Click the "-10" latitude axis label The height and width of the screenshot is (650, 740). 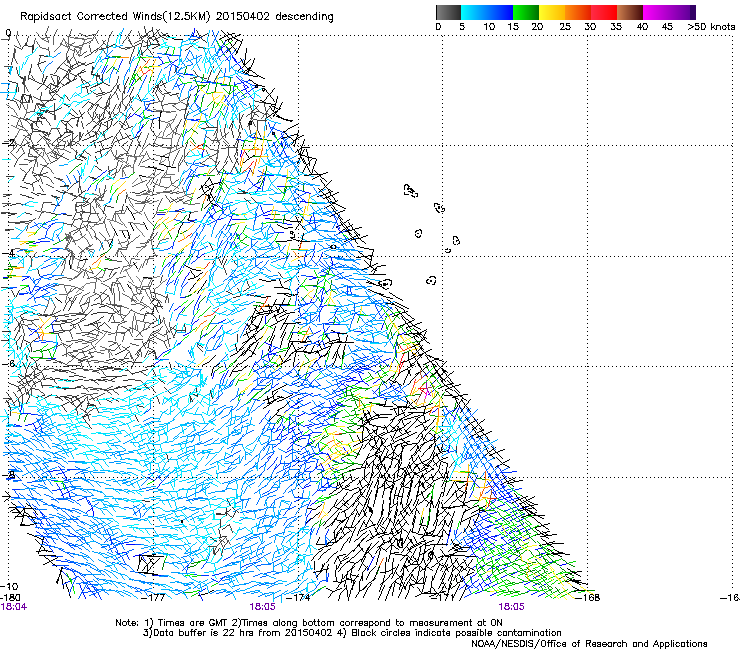pos(9,586)
